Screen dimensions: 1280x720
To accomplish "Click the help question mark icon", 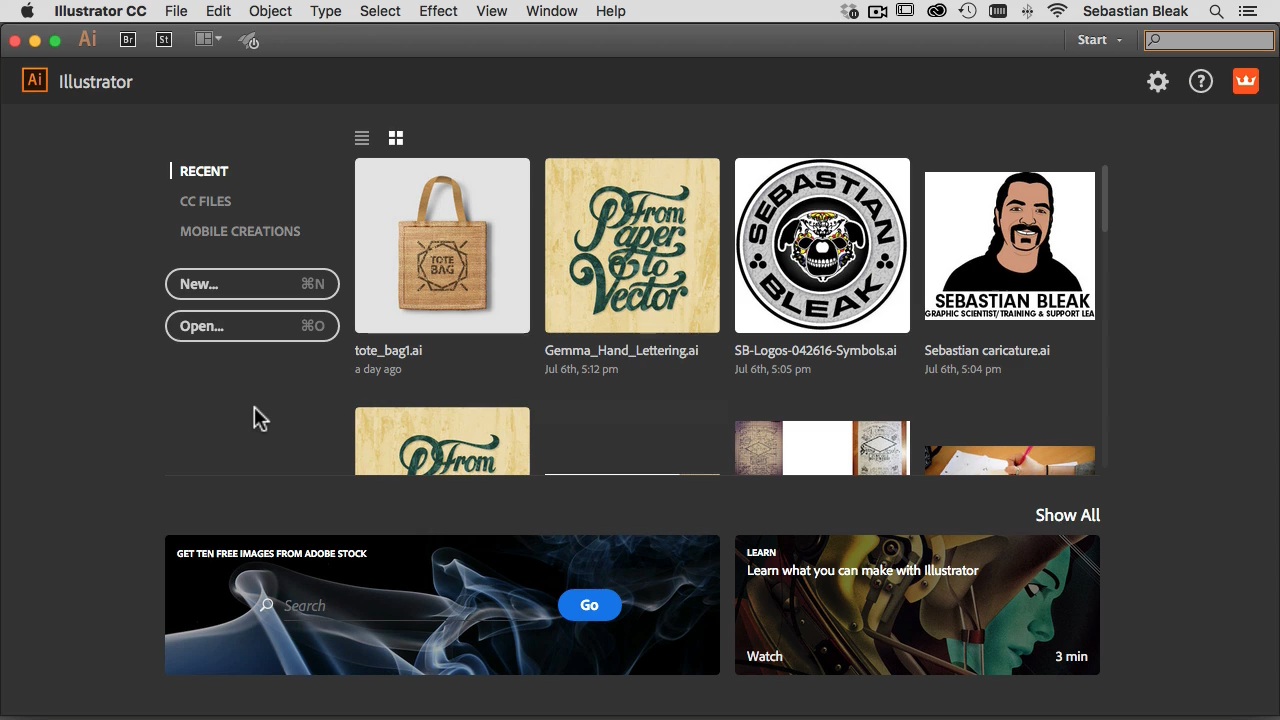I will [1200, 82].
